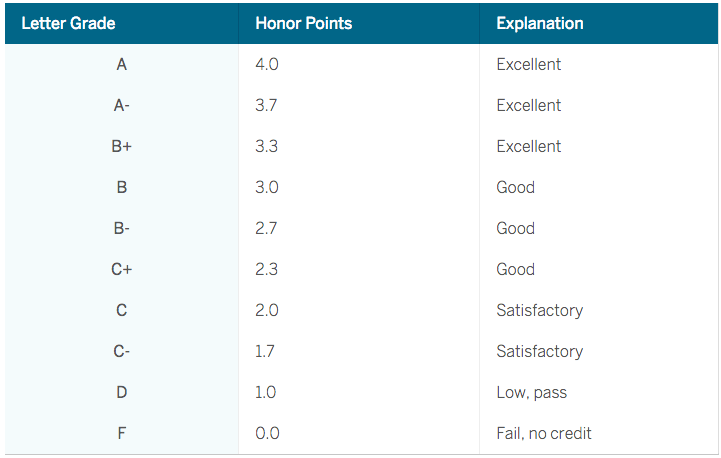Click the Fail, no credit explanation
The height and width of the screenshot is (458, 721).
click(x=544, y=433)
